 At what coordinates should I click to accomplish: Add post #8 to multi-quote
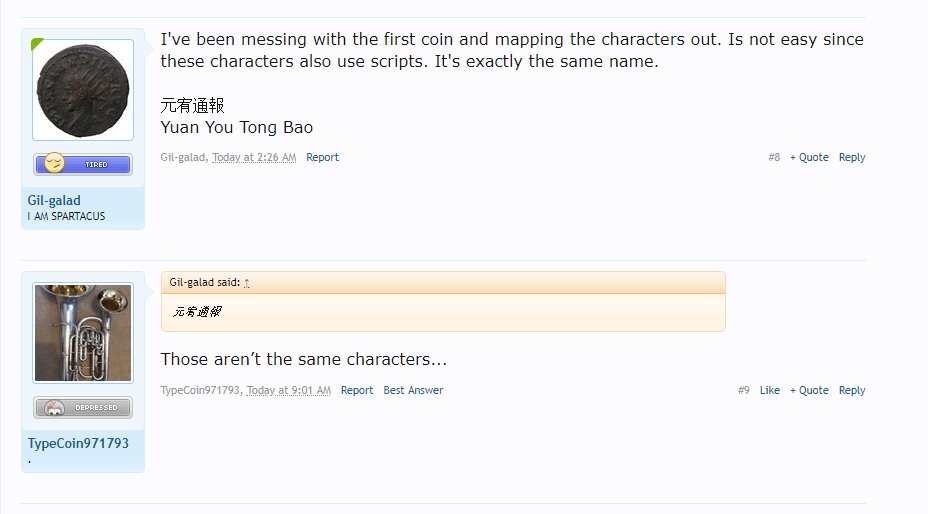click(x=809, y=157)
